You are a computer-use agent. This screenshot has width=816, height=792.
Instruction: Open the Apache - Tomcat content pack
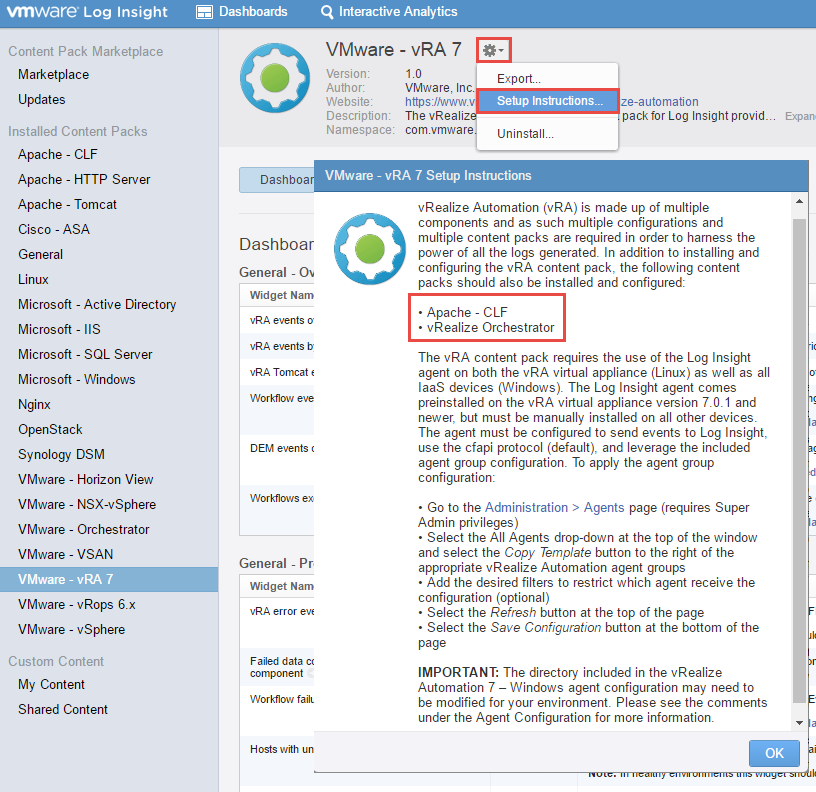67,204
